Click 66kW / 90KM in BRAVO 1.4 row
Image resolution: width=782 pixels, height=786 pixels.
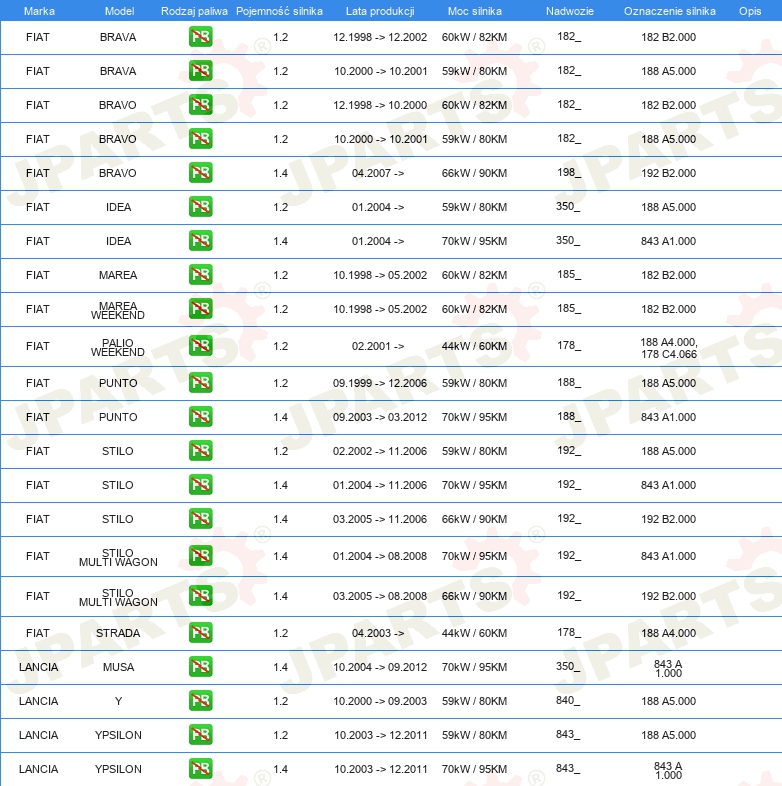(474, 173)
